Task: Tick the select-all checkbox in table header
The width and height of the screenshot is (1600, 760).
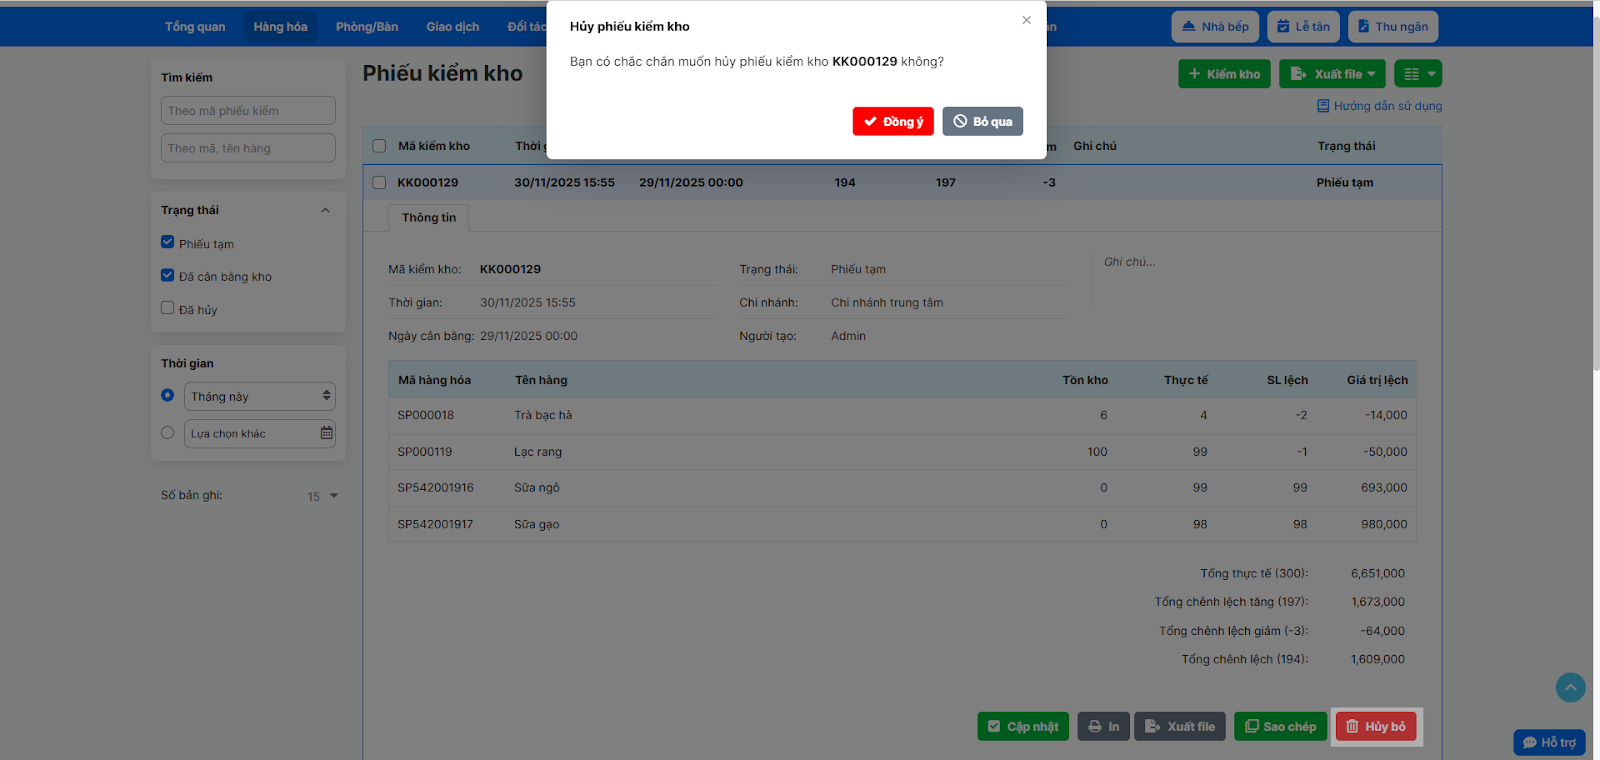Action: point(379,146)
